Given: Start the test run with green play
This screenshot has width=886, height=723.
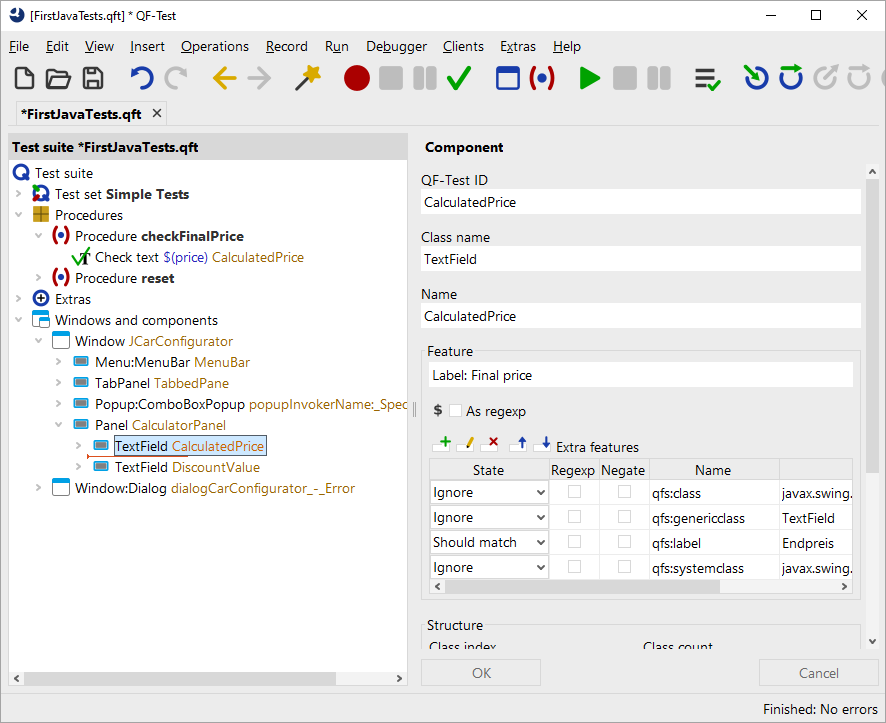Looking at the screenshot, I should 590,78.
